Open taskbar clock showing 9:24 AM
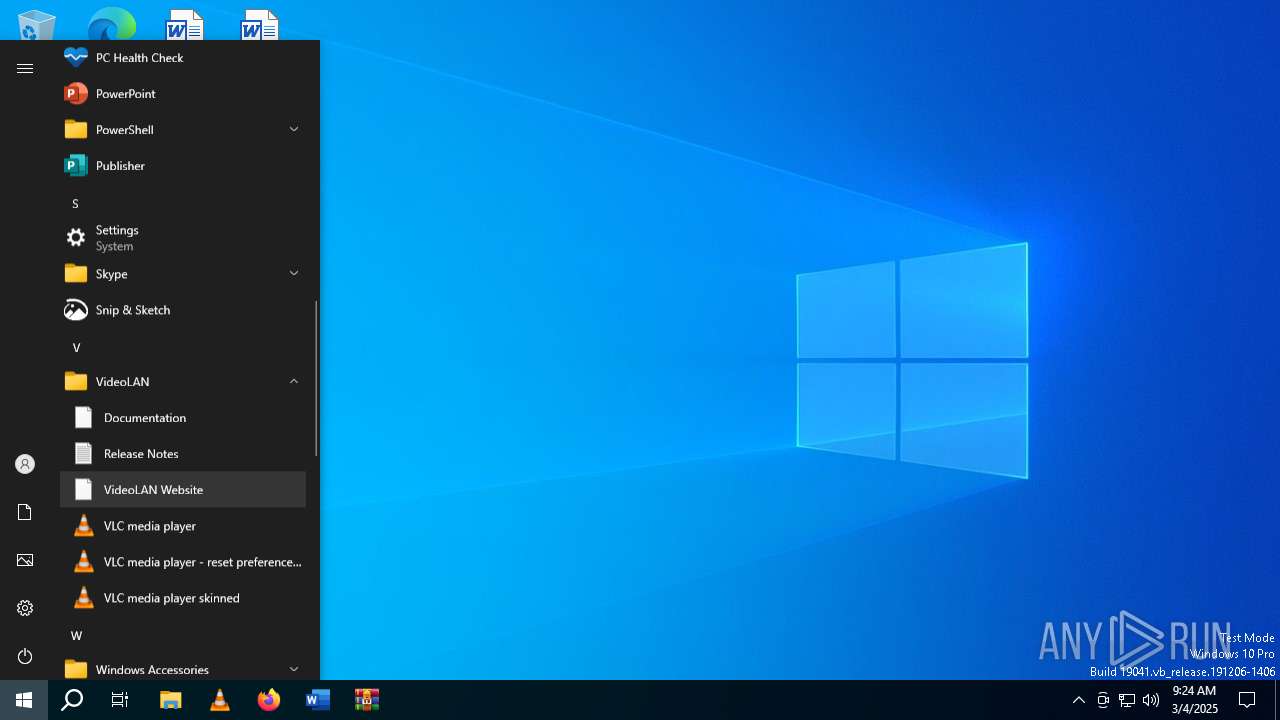1280x720 pixels. click(x=1195, y=700)
